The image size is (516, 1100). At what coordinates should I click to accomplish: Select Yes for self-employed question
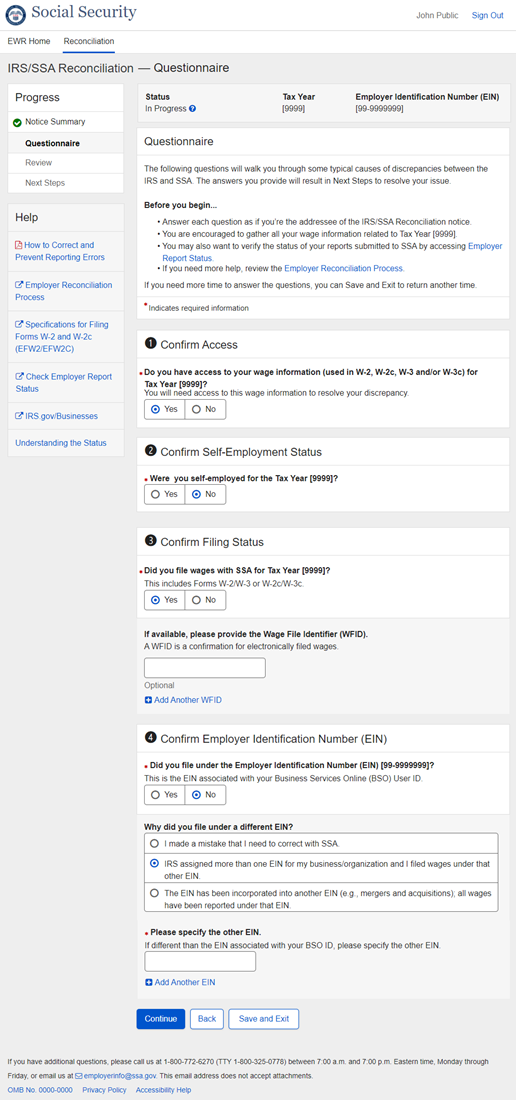click(x=165, y=495)
